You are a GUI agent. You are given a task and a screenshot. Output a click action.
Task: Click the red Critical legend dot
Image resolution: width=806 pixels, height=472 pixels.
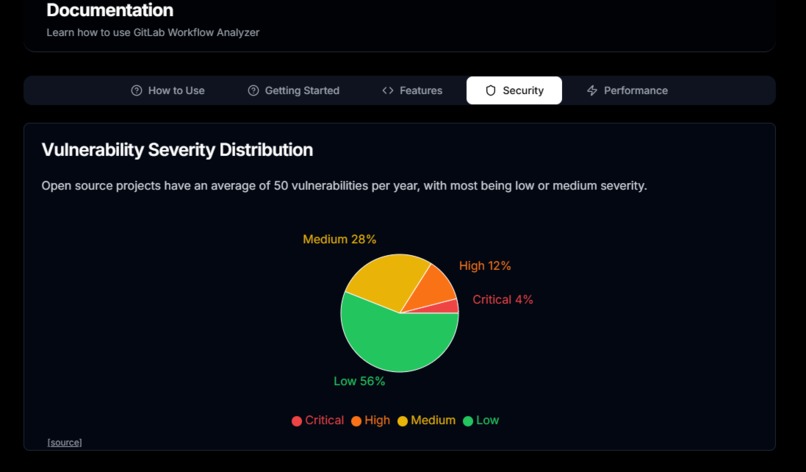[x=297, y=421]
